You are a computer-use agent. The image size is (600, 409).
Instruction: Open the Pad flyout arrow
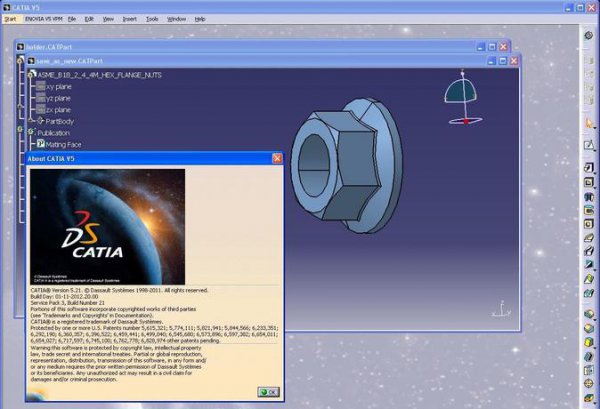[594, 172]
